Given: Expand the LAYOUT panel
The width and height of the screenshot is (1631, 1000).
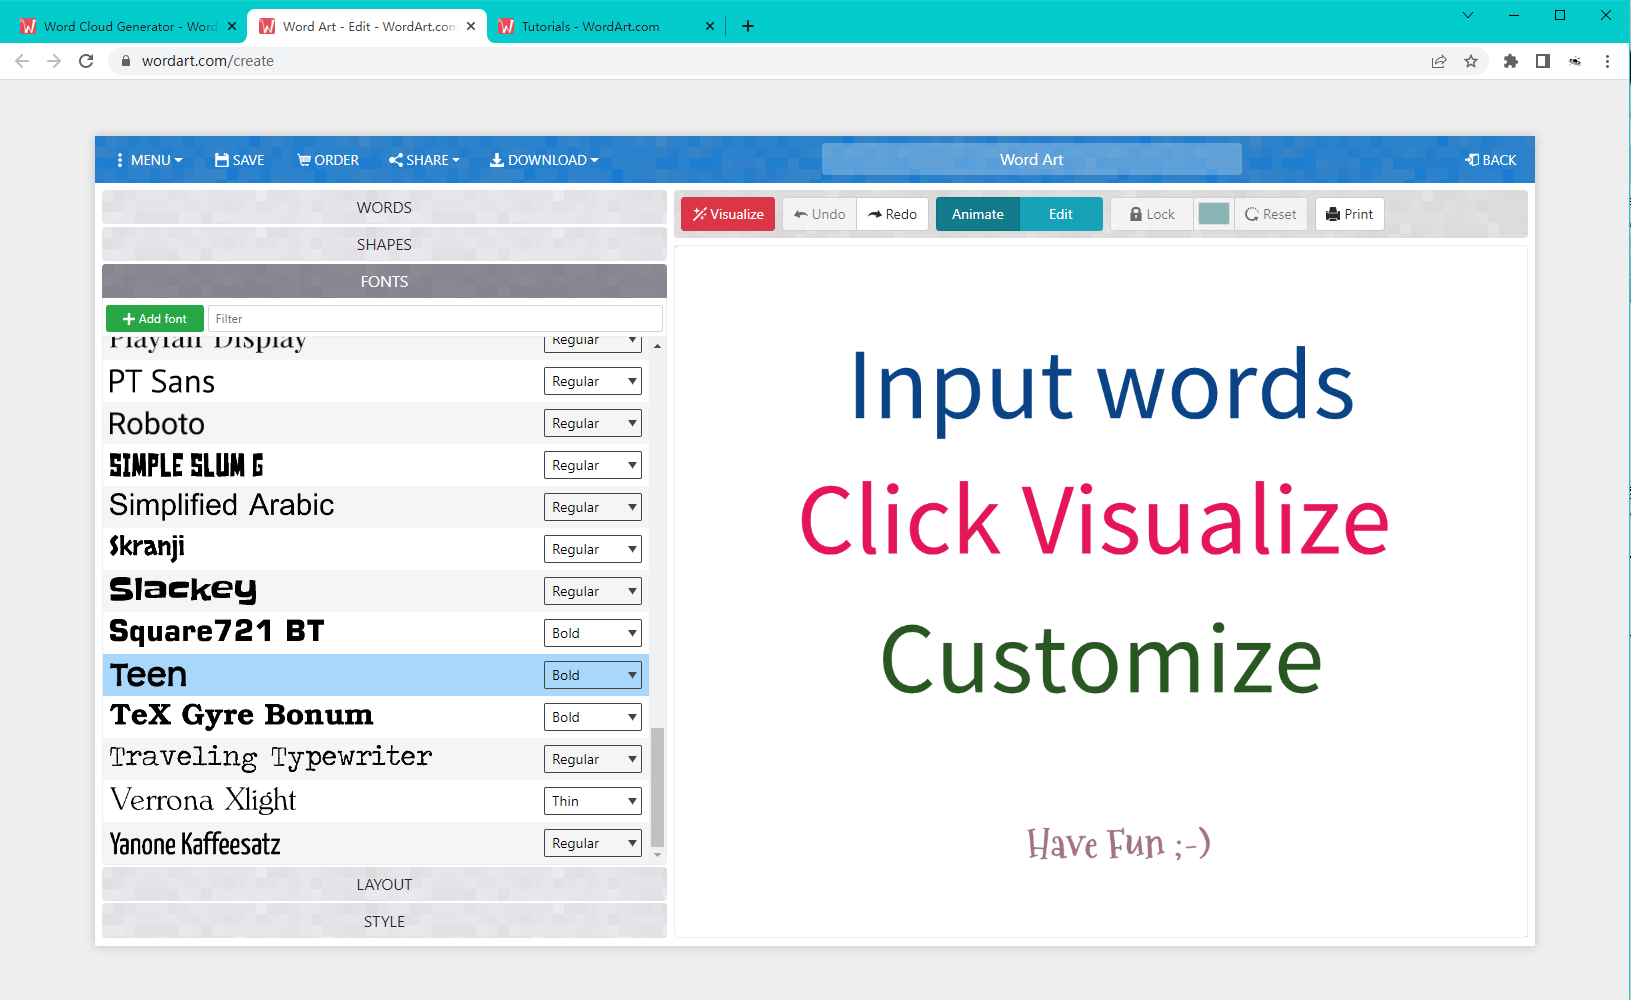Looking at the screenshot, I should coord(384,884).
